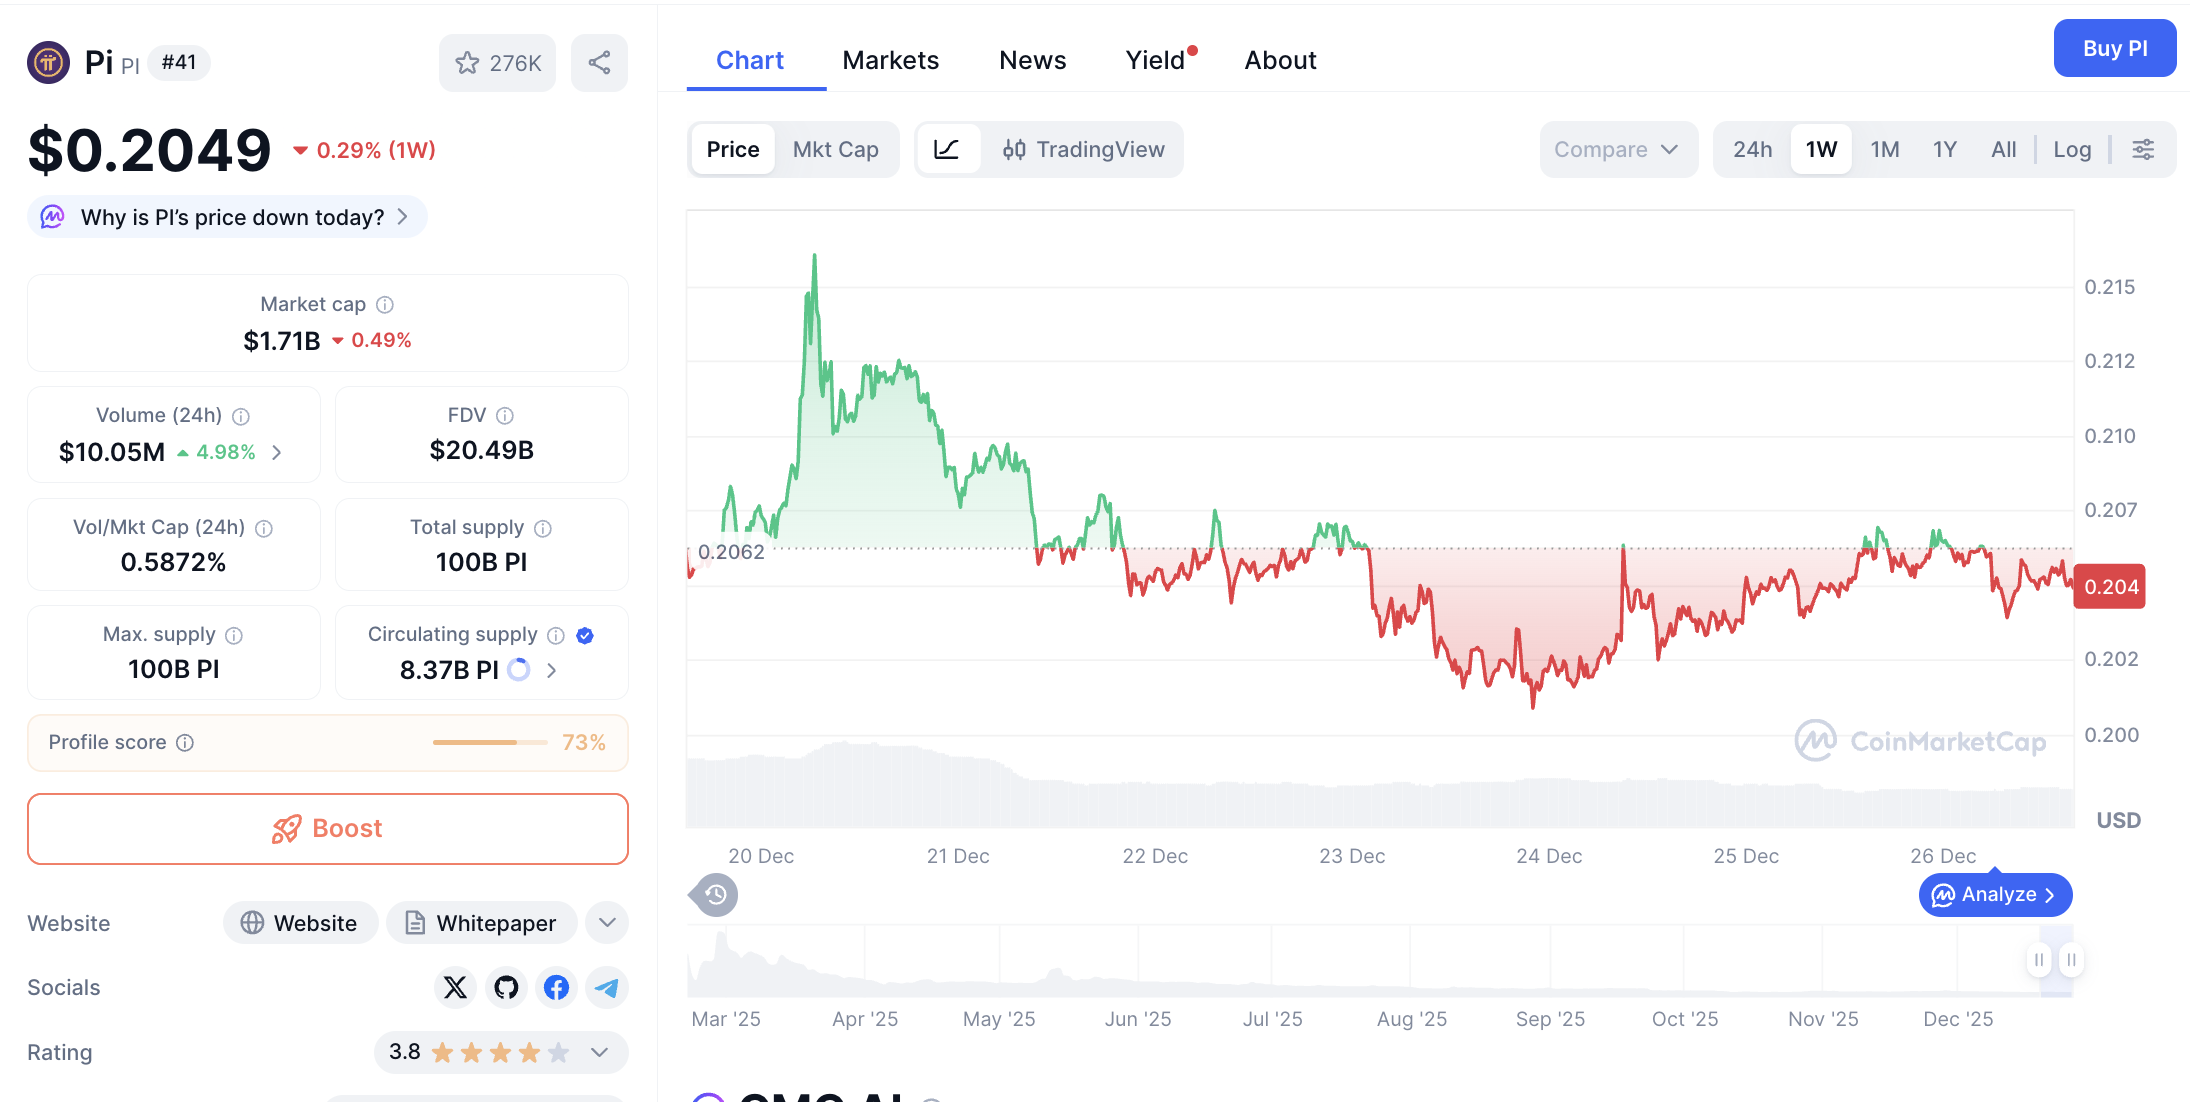Click the Profile score progress bar
Viewport: 2190px width, 1102px height.
pos(489,742)
